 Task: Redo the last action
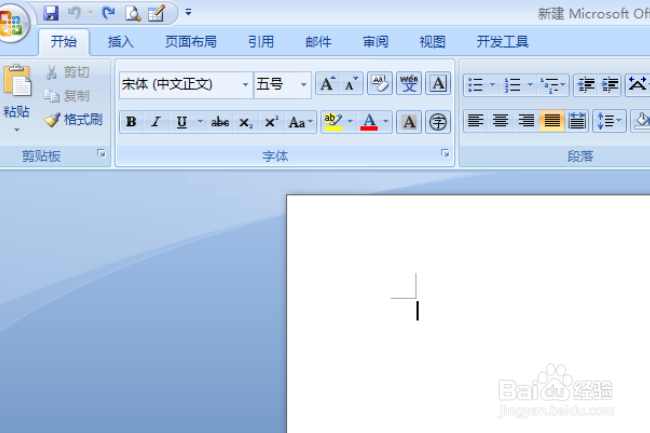(108, 13)
